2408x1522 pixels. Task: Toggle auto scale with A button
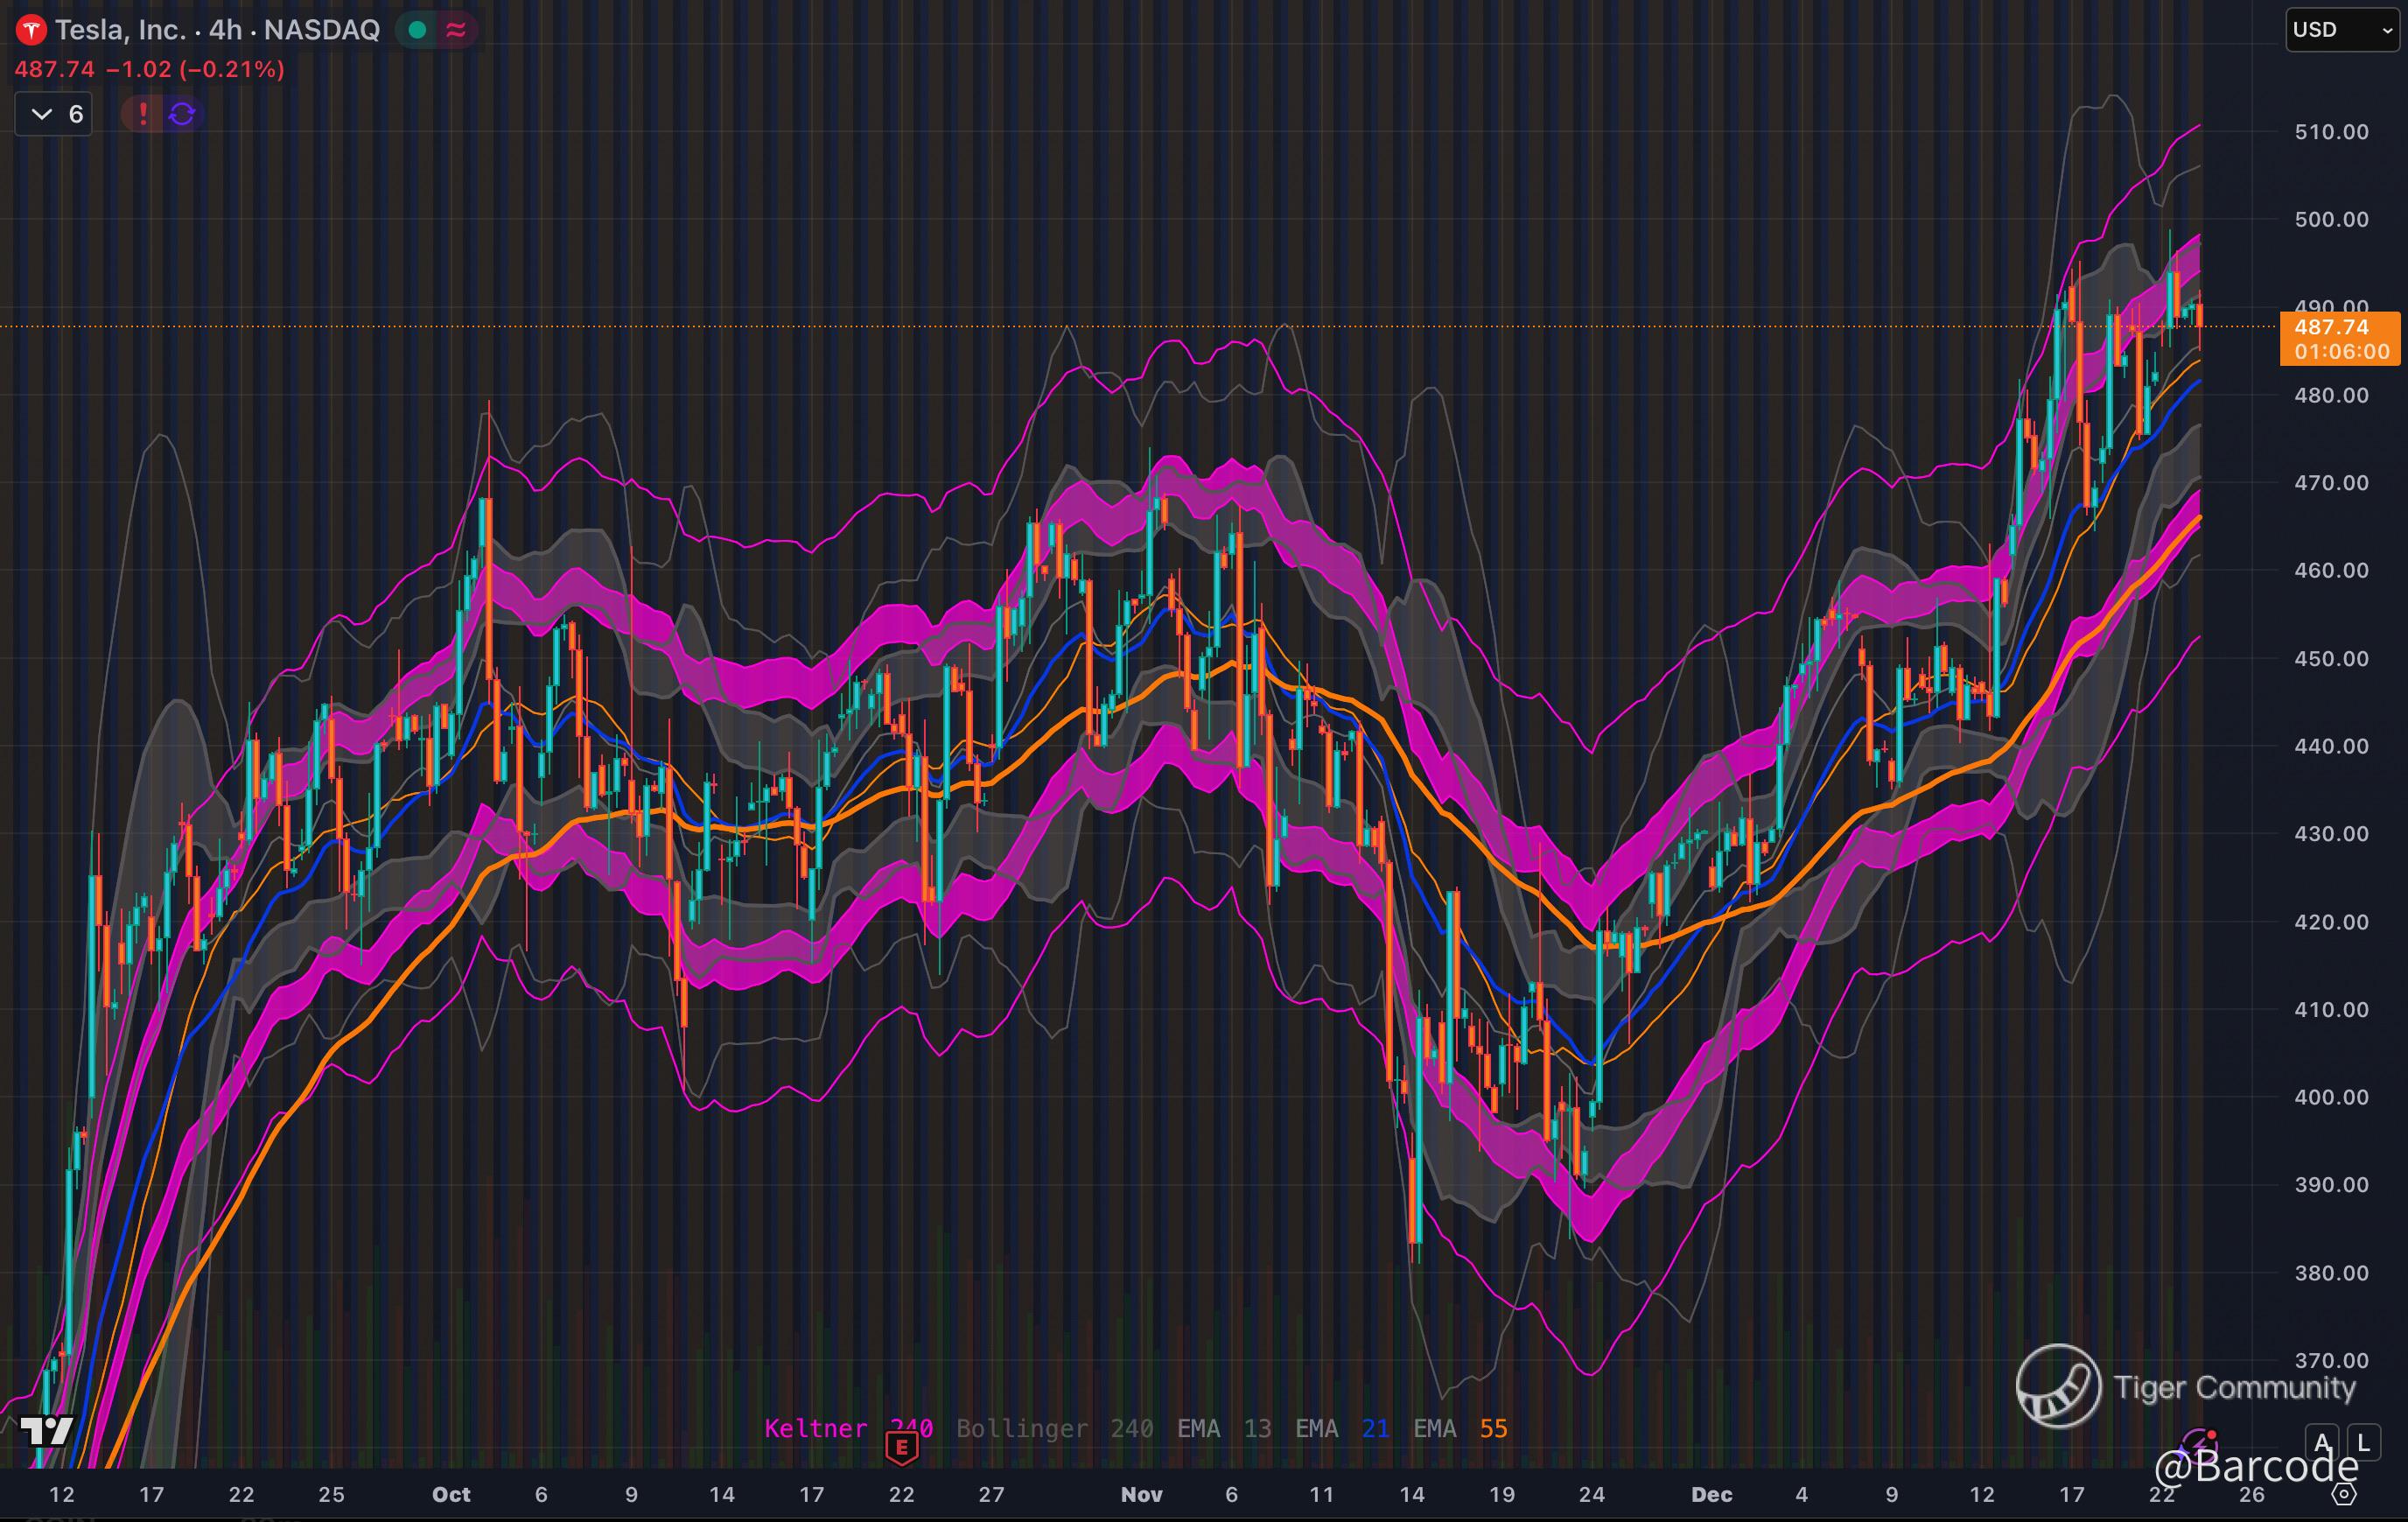coord(2322,1443)
